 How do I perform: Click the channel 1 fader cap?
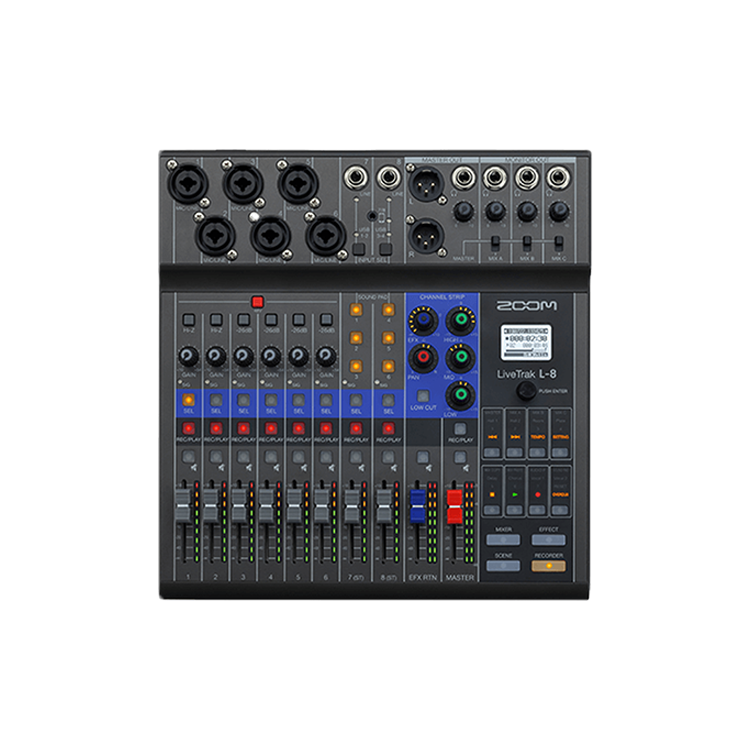183,506
